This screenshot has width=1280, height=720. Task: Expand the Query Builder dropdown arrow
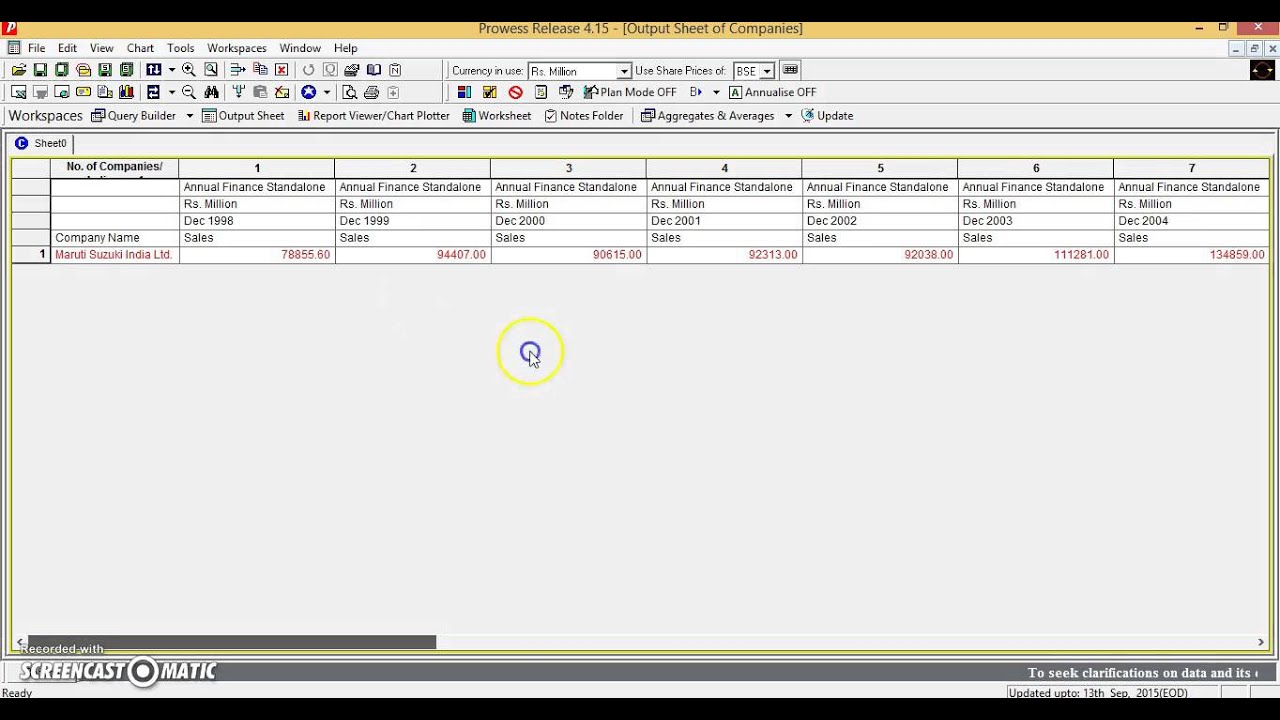[x=189, y=116]
